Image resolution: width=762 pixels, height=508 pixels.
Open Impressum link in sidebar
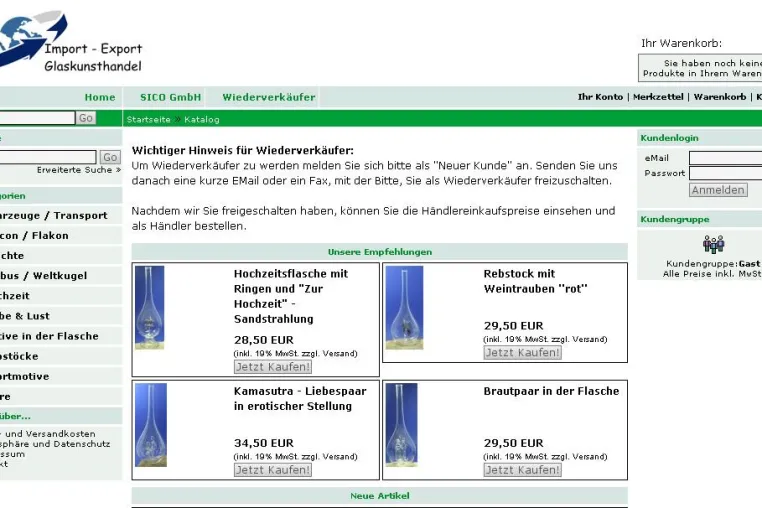point(12,454)
